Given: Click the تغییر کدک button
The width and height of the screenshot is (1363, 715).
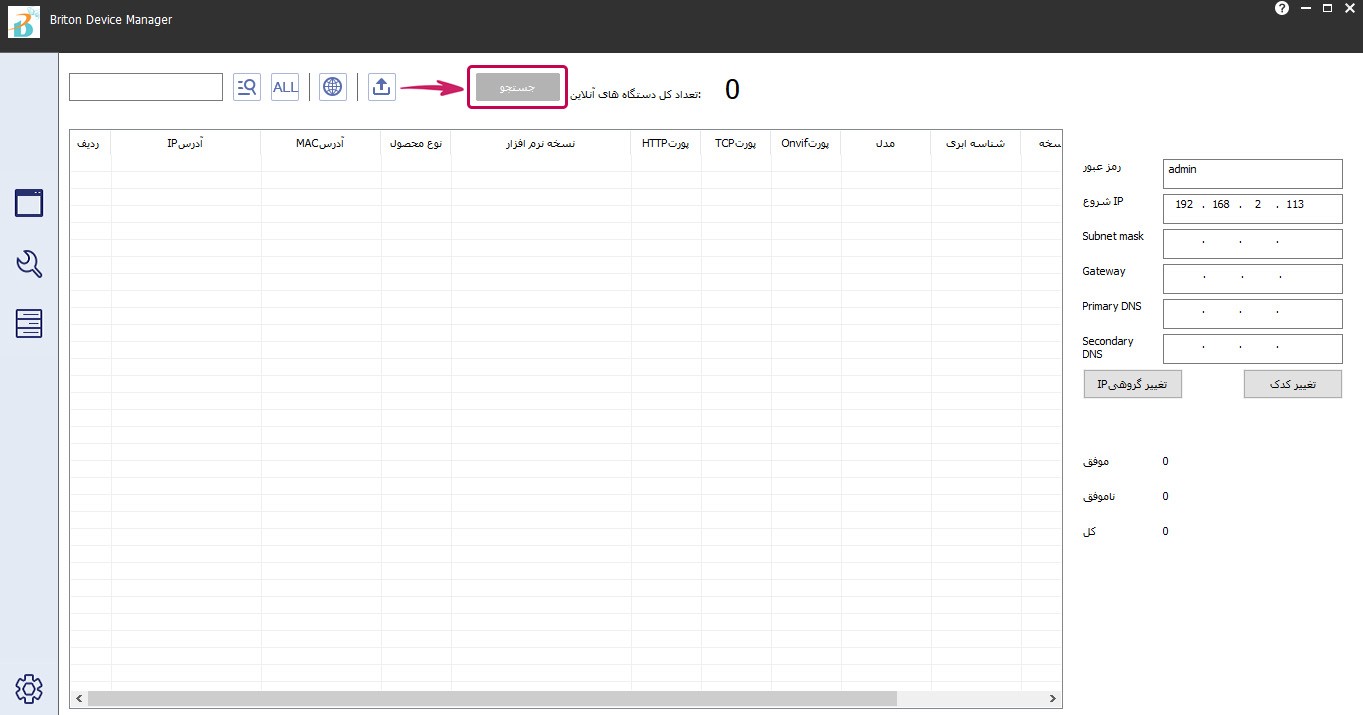Looking at the screenshot, I should click(1292, 384).
